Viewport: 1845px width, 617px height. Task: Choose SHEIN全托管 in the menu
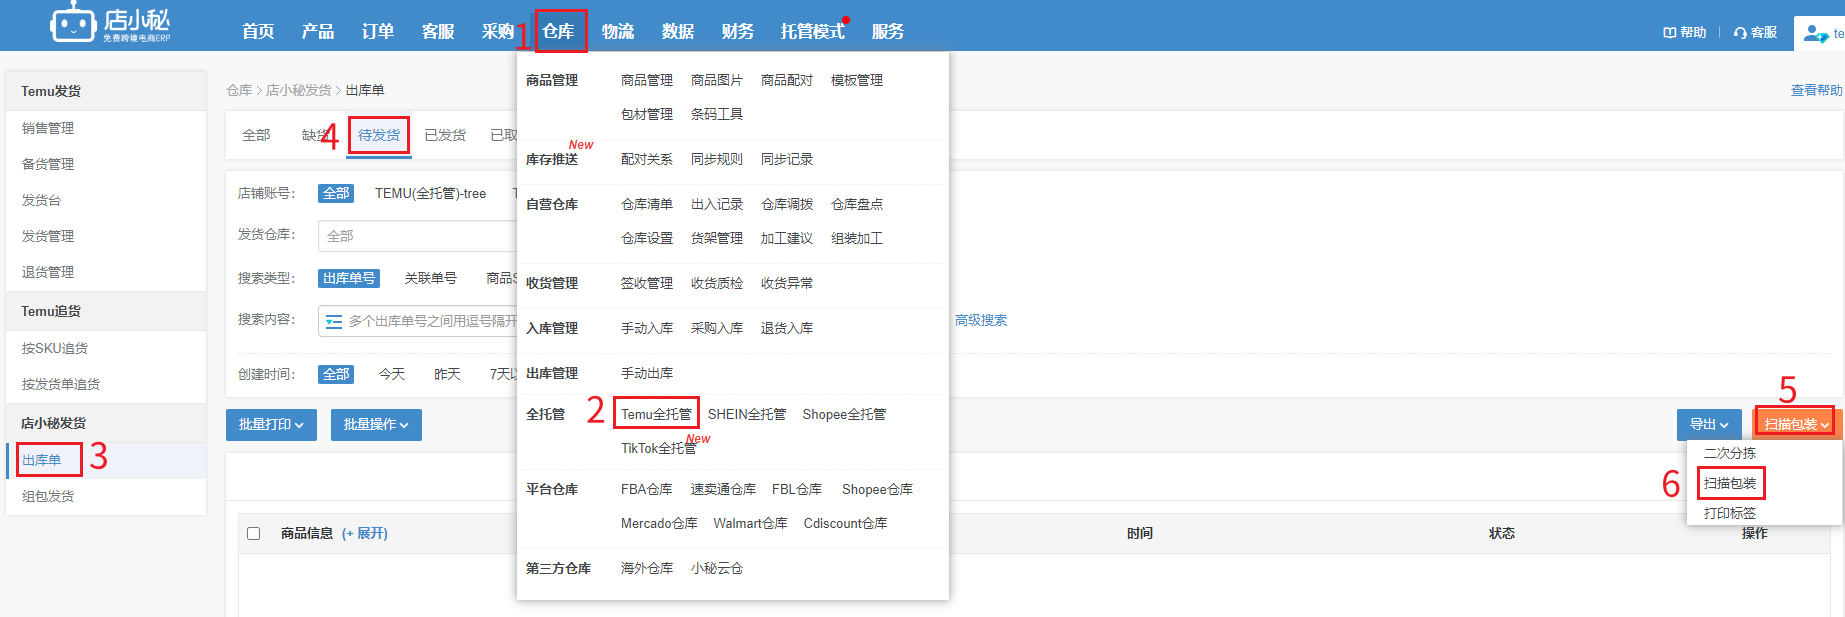tap(747, 414)
